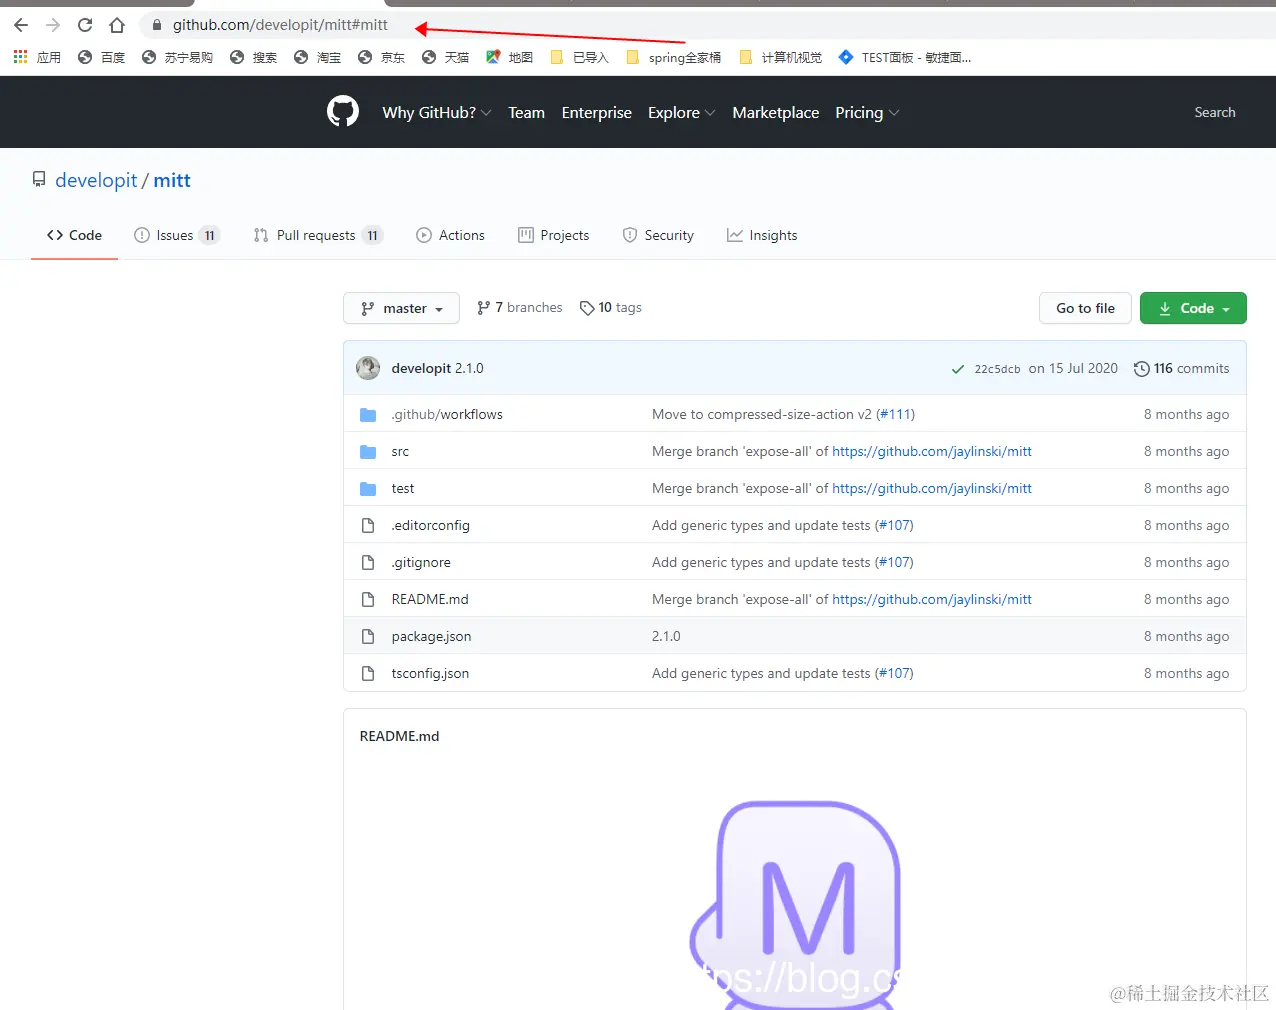The width and height of the screenshot is (1276, 1010).
Task: Click the Go to file button
Action: [x=1085, y=308]
